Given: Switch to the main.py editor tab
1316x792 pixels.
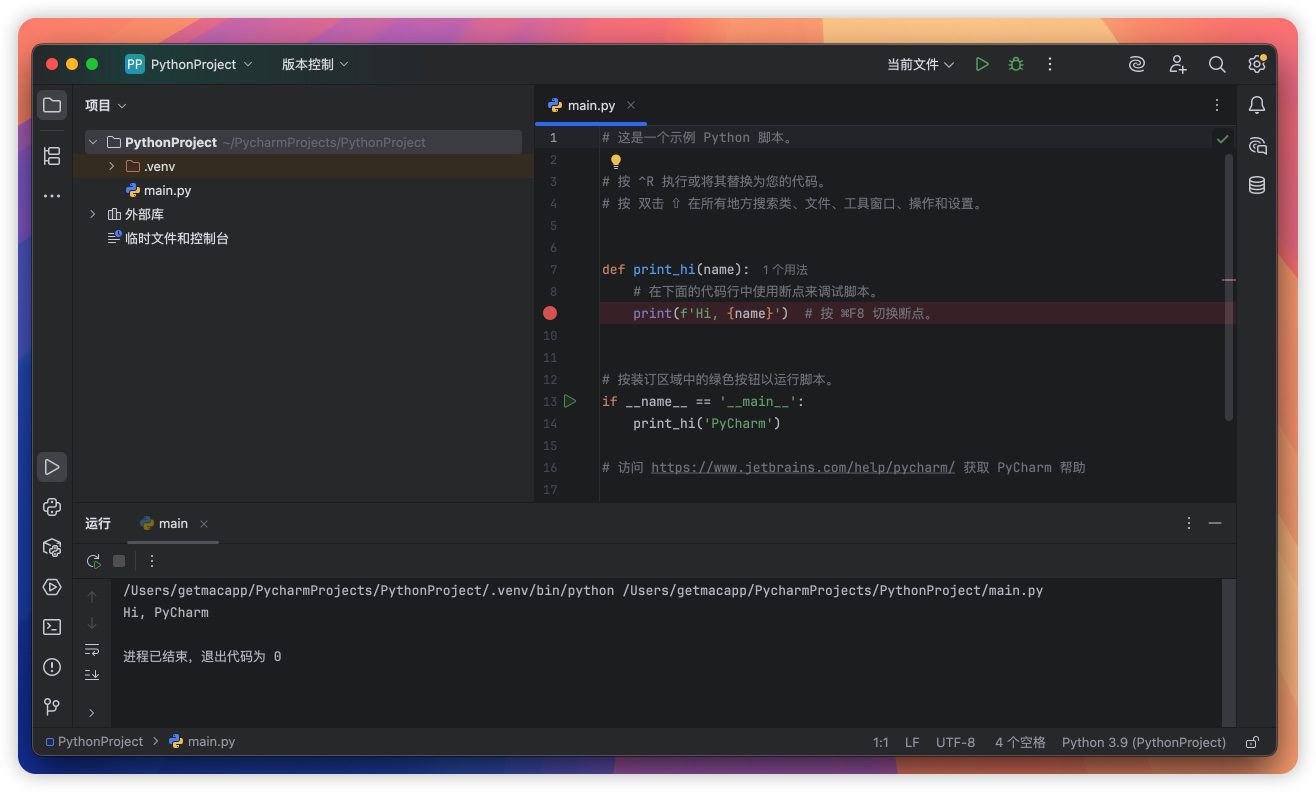Looking at the screenshot, I should pyautogui.click(x=590, y=105).
